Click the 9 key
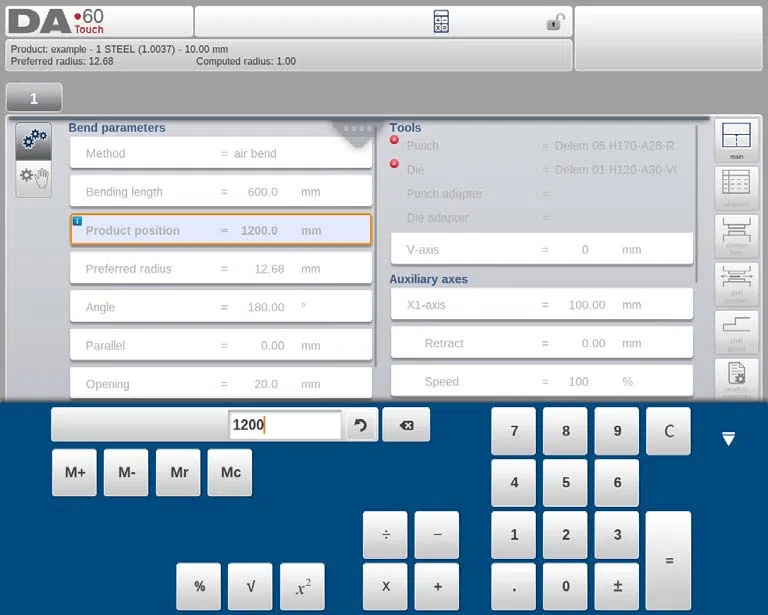The image size is (768, 615). pos(617,431)
